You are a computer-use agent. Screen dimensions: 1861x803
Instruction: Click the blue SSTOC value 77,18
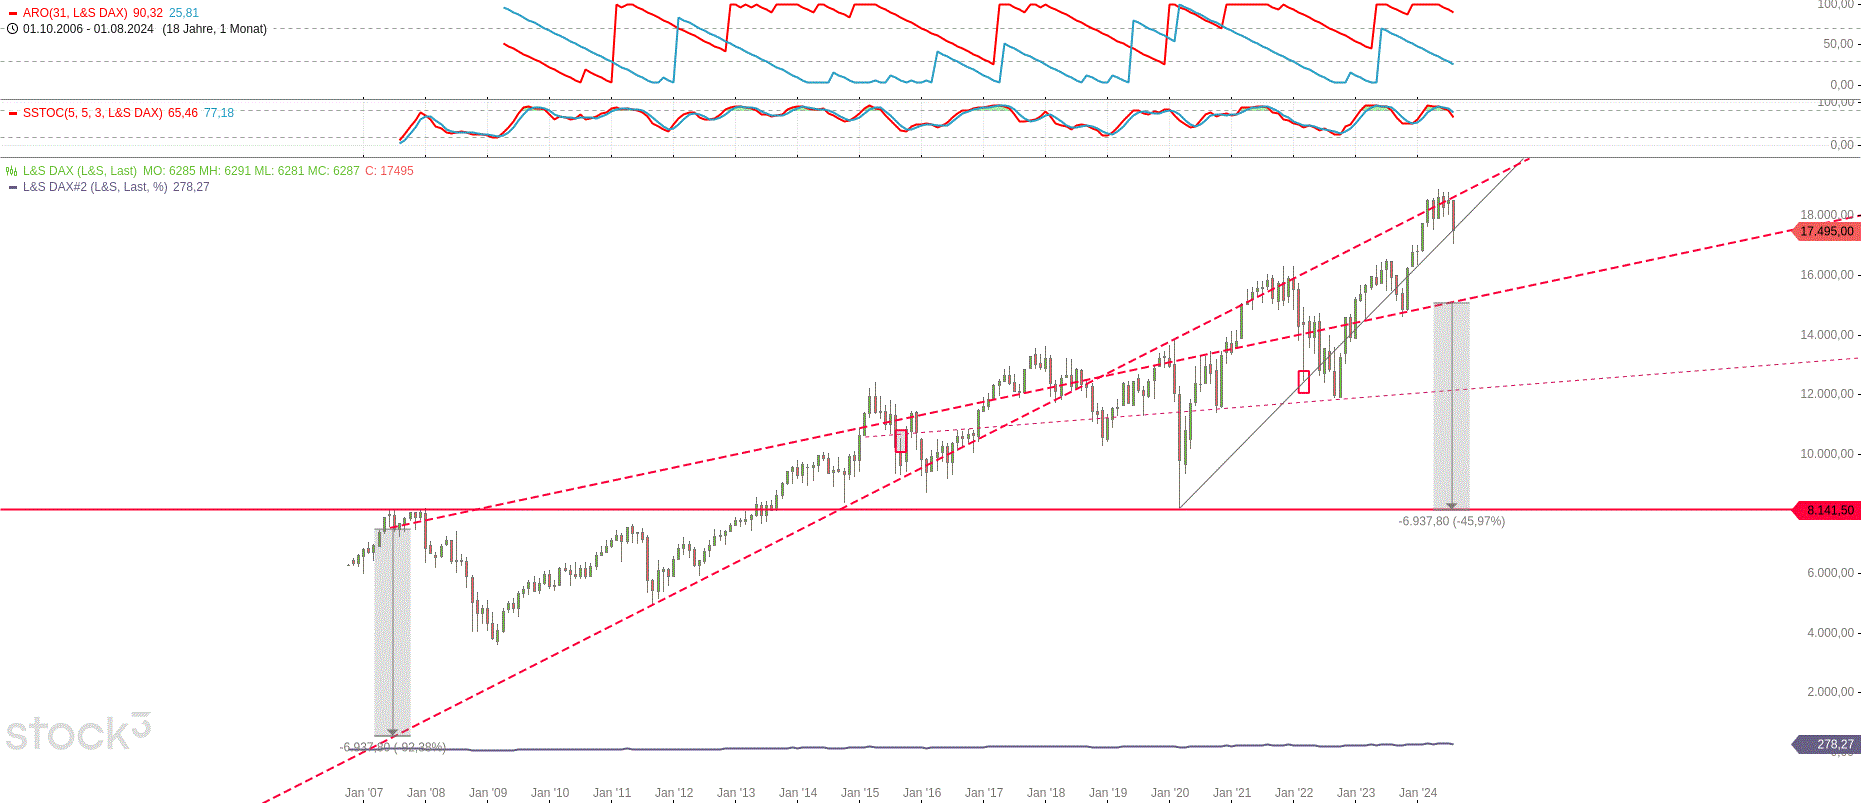pos(219,113)
